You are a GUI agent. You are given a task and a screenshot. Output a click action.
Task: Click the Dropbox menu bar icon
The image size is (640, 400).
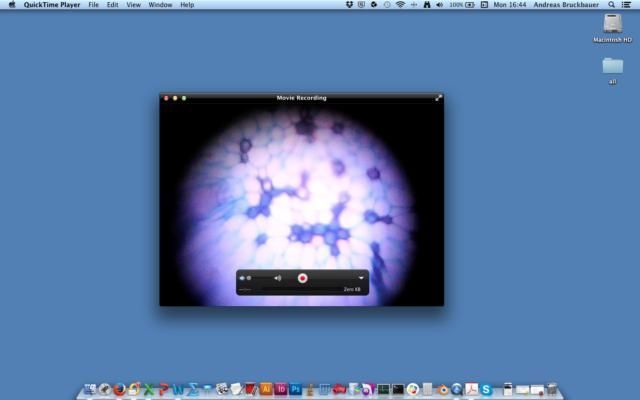(x=349, y=5)
